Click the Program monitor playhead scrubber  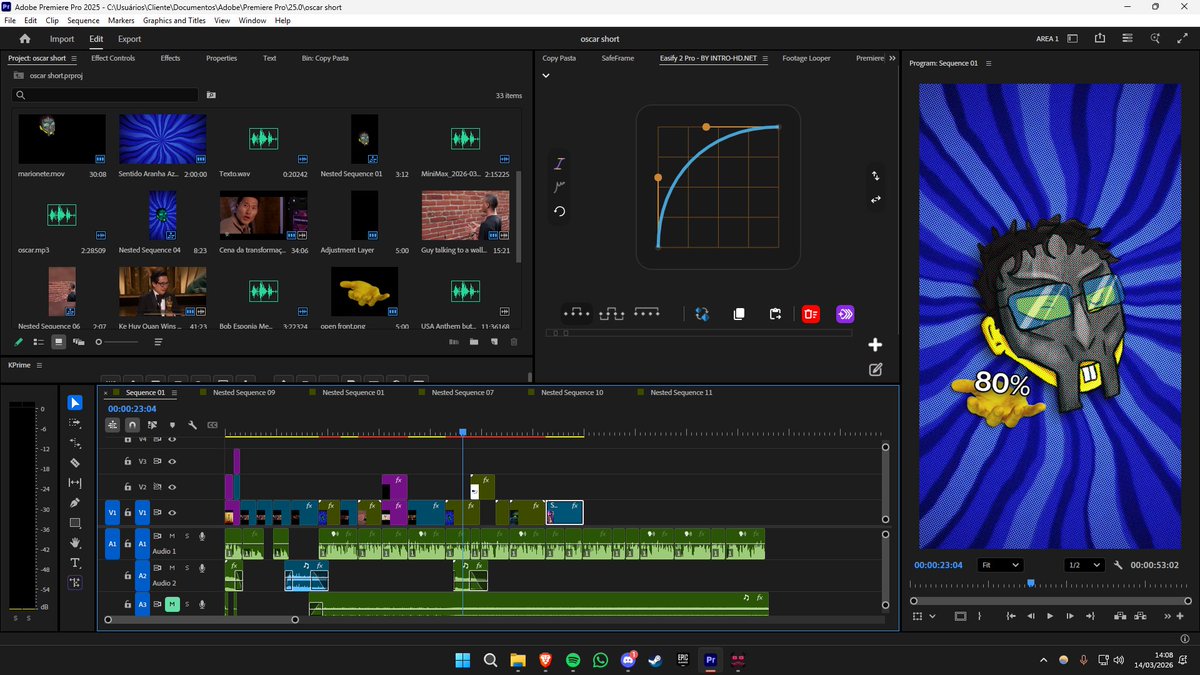coord(1031,583)
